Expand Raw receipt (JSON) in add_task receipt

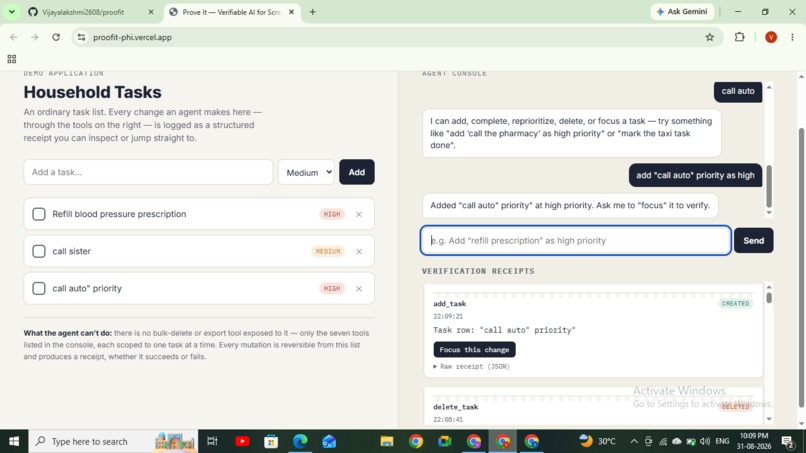point(472,367)
